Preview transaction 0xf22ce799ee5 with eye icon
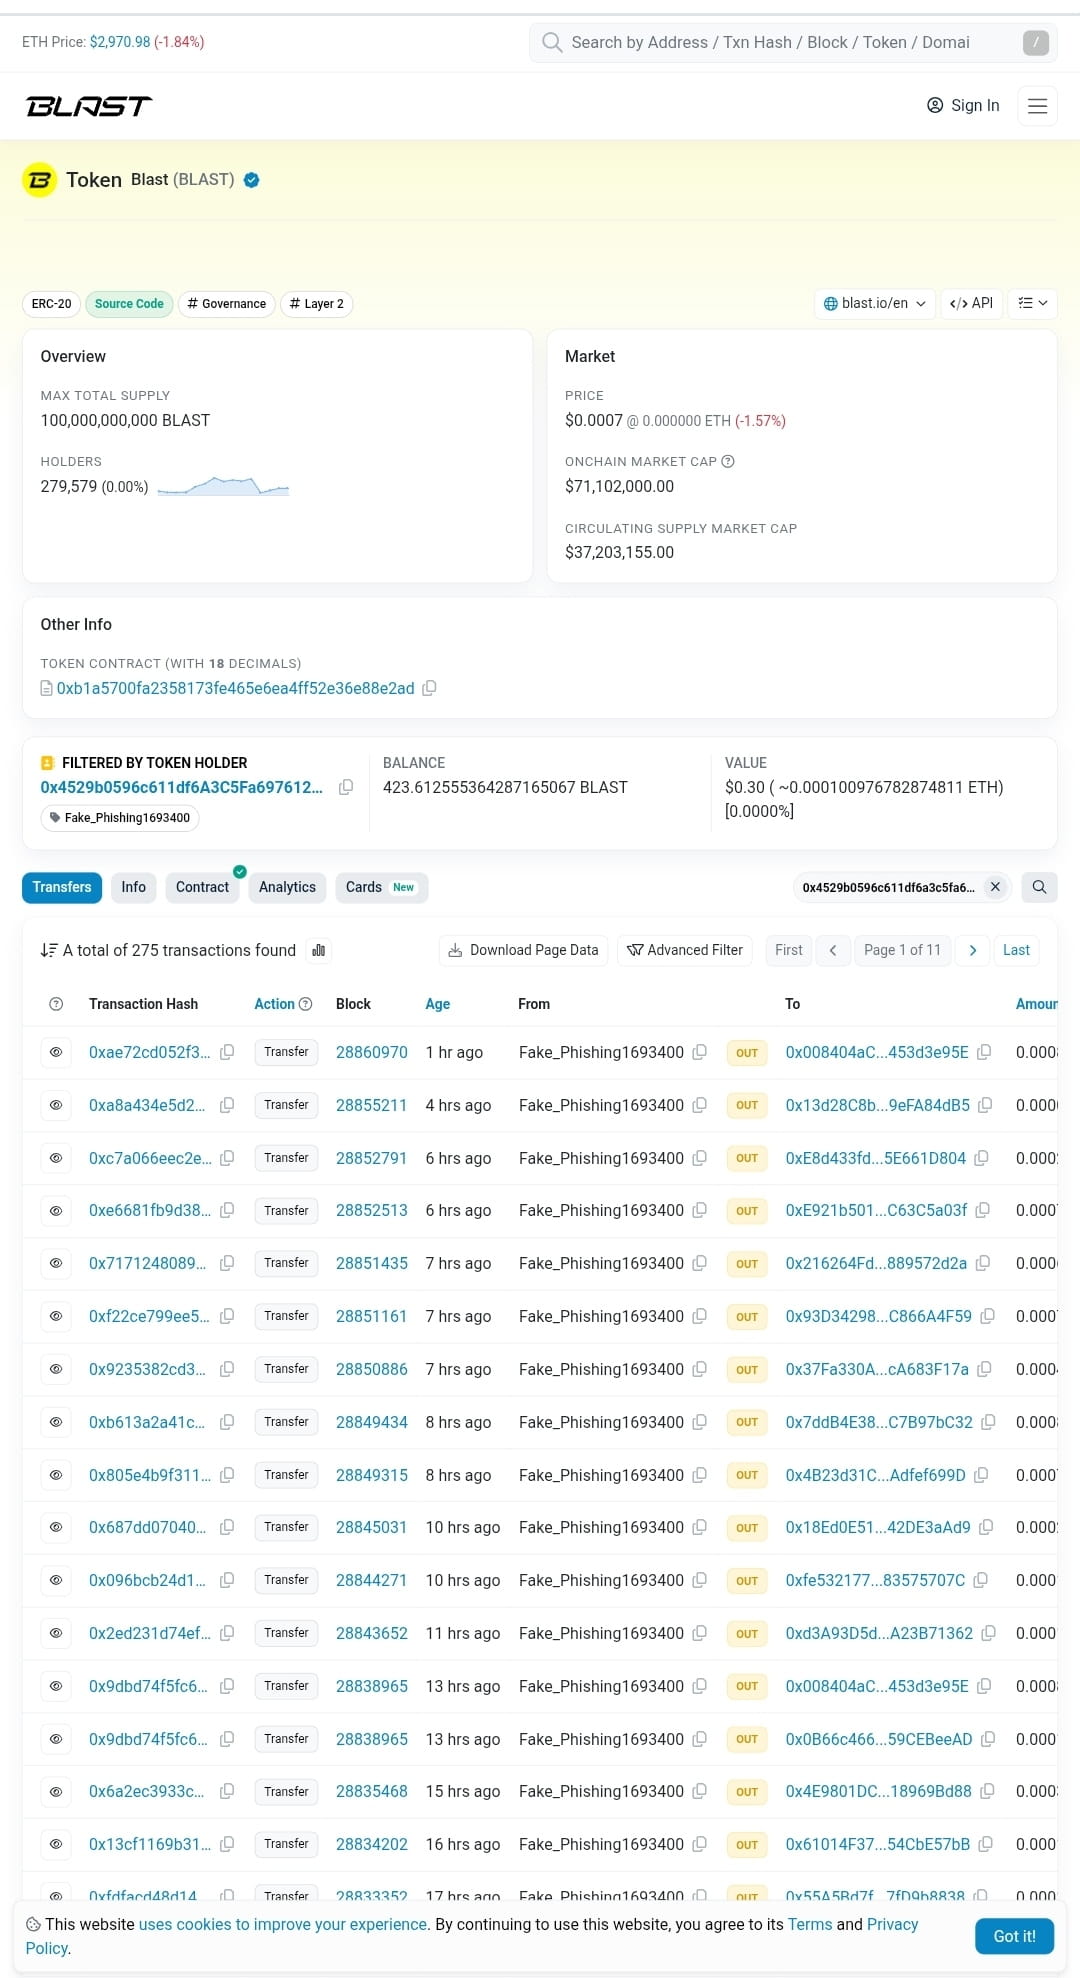The image size is (1080, 1978). click(56, 1316)
